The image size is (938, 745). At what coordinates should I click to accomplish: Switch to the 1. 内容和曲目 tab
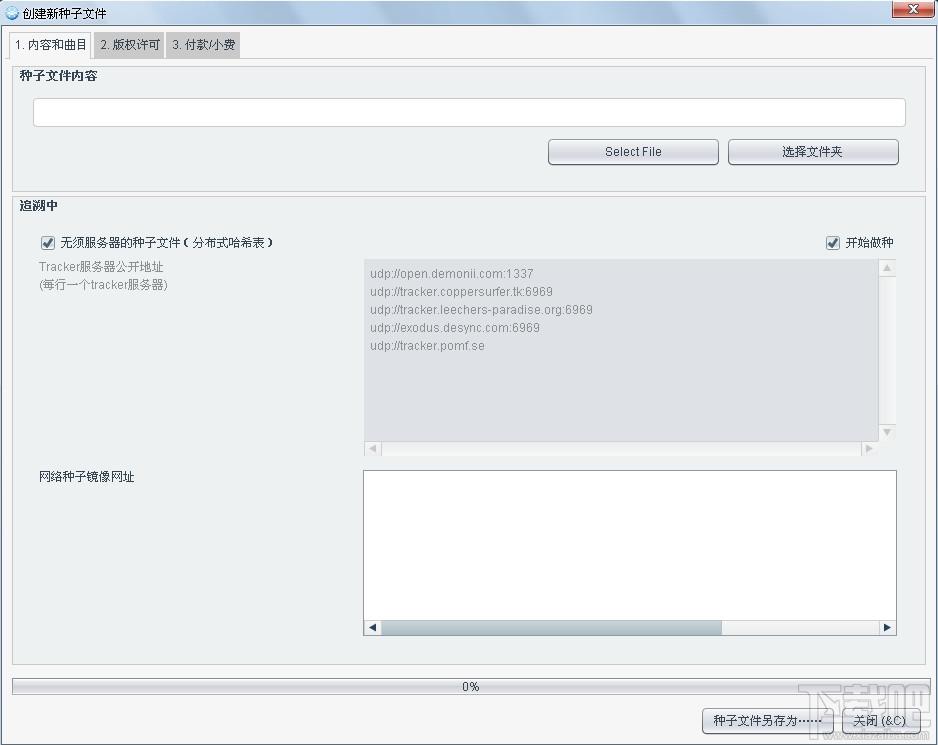50,45
